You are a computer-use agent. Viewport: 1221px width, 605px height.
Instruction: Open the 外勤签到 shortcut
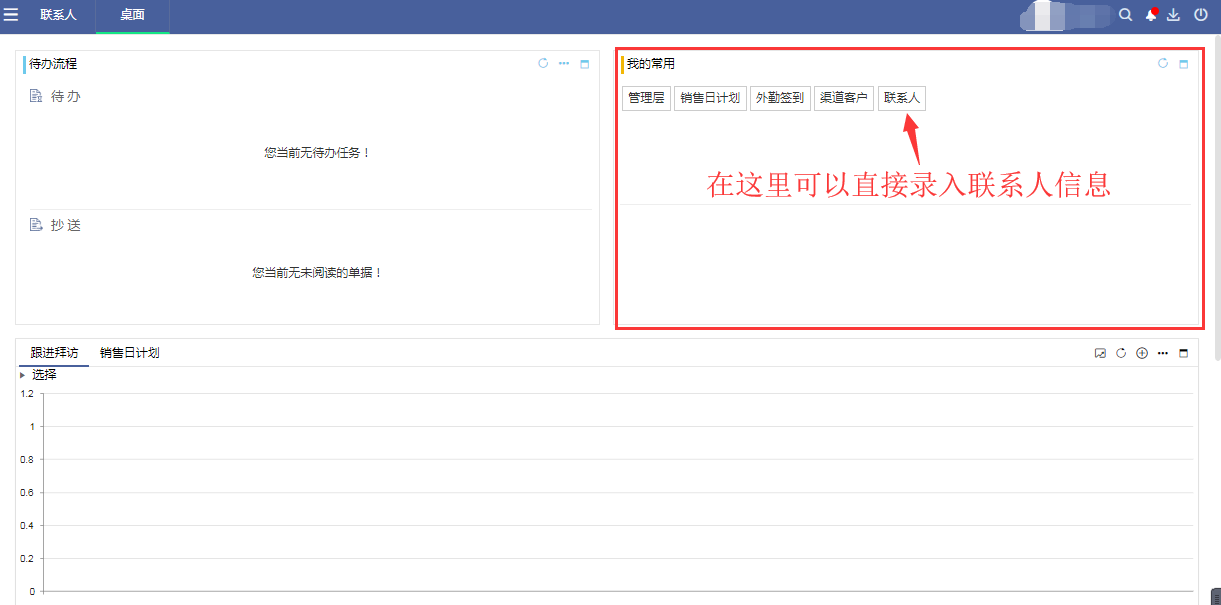[x=780, y=98]
